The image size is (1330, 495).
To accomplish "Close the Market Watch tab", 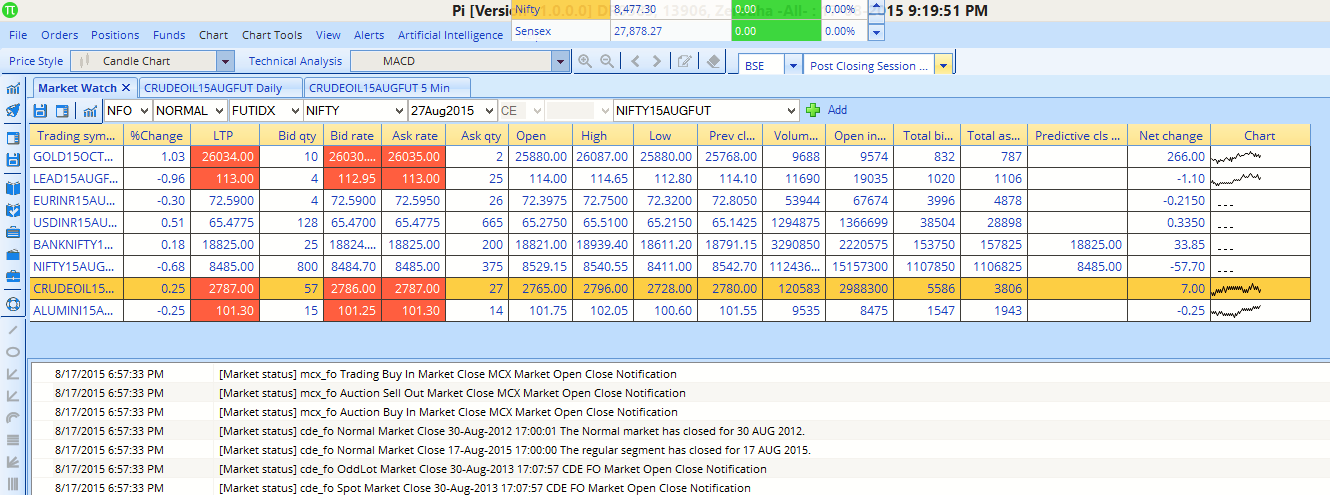I will point(126,88).
